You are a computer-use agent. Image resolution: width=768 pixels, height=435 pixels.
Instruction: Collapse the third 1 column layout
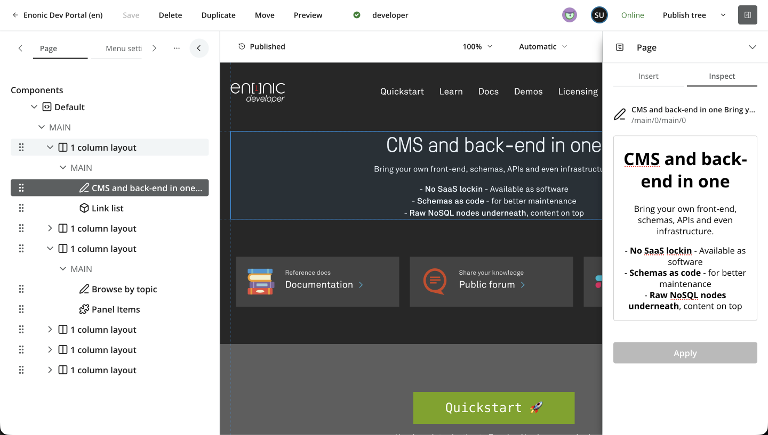[50, 248]
